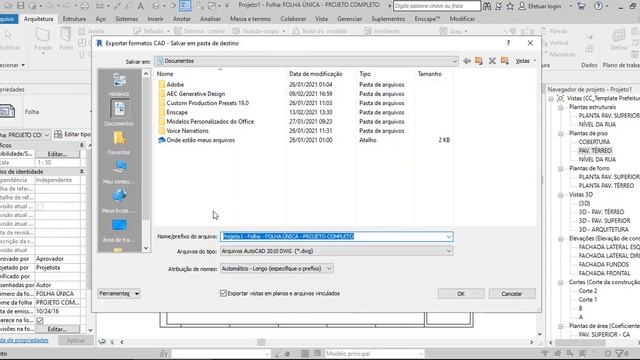
Task: Open the Estrutura ribbon tab
Action: [74, 19]
